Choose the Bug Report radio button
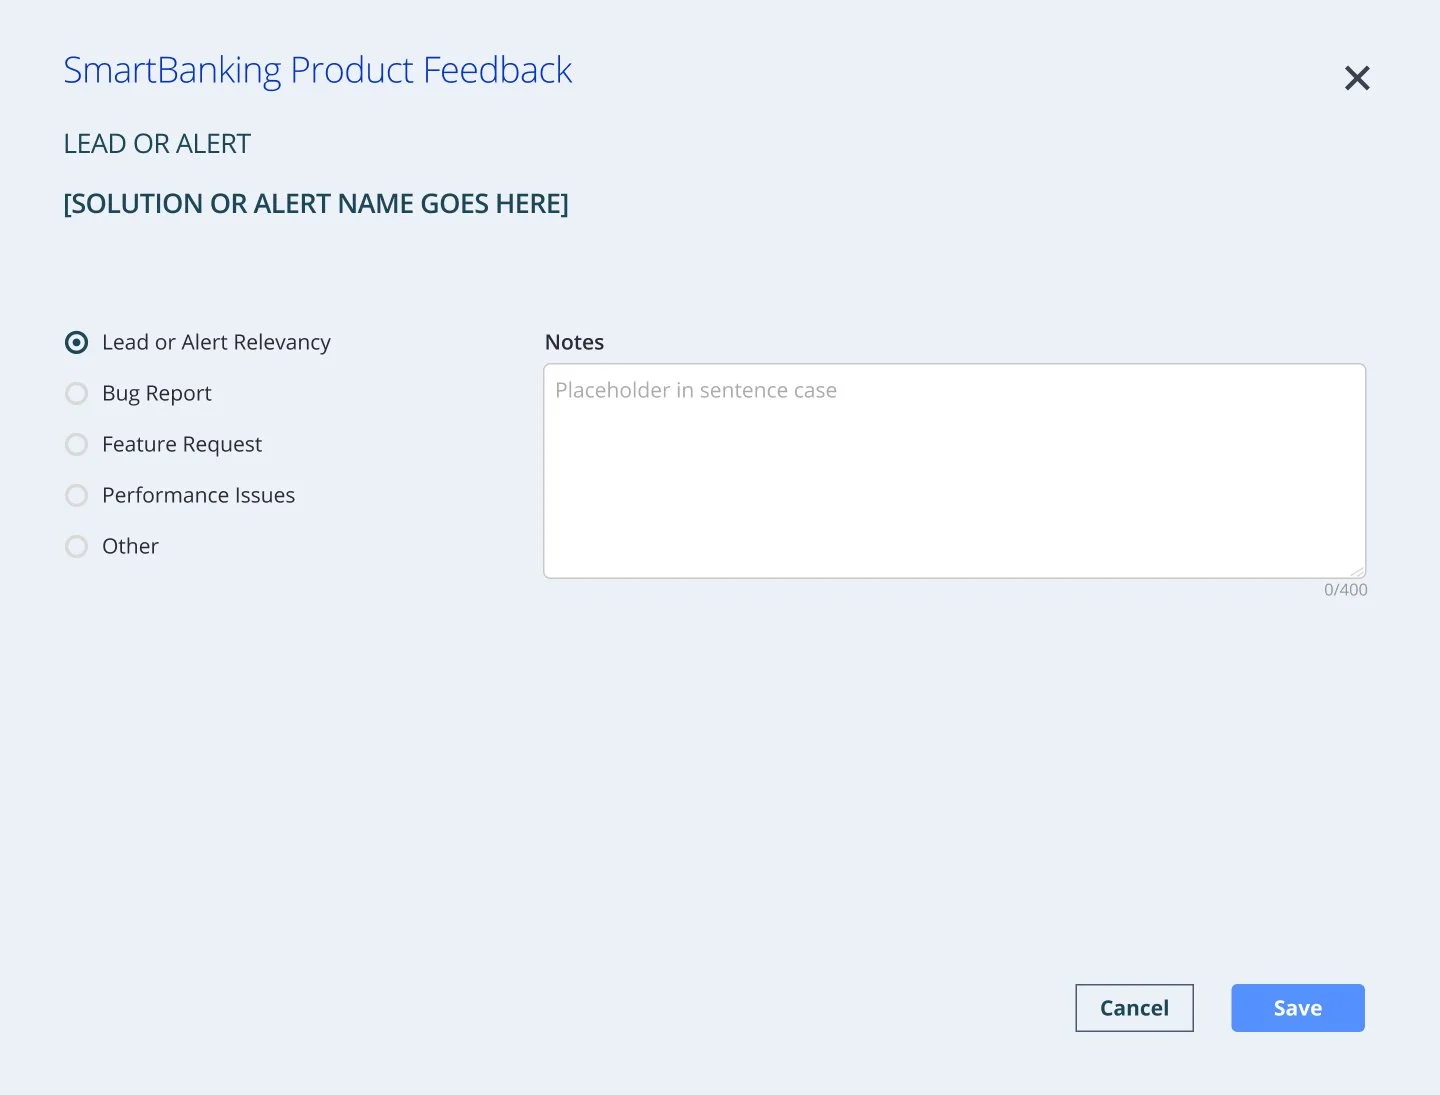The image size is (1440, 1095). click(76, 393)
